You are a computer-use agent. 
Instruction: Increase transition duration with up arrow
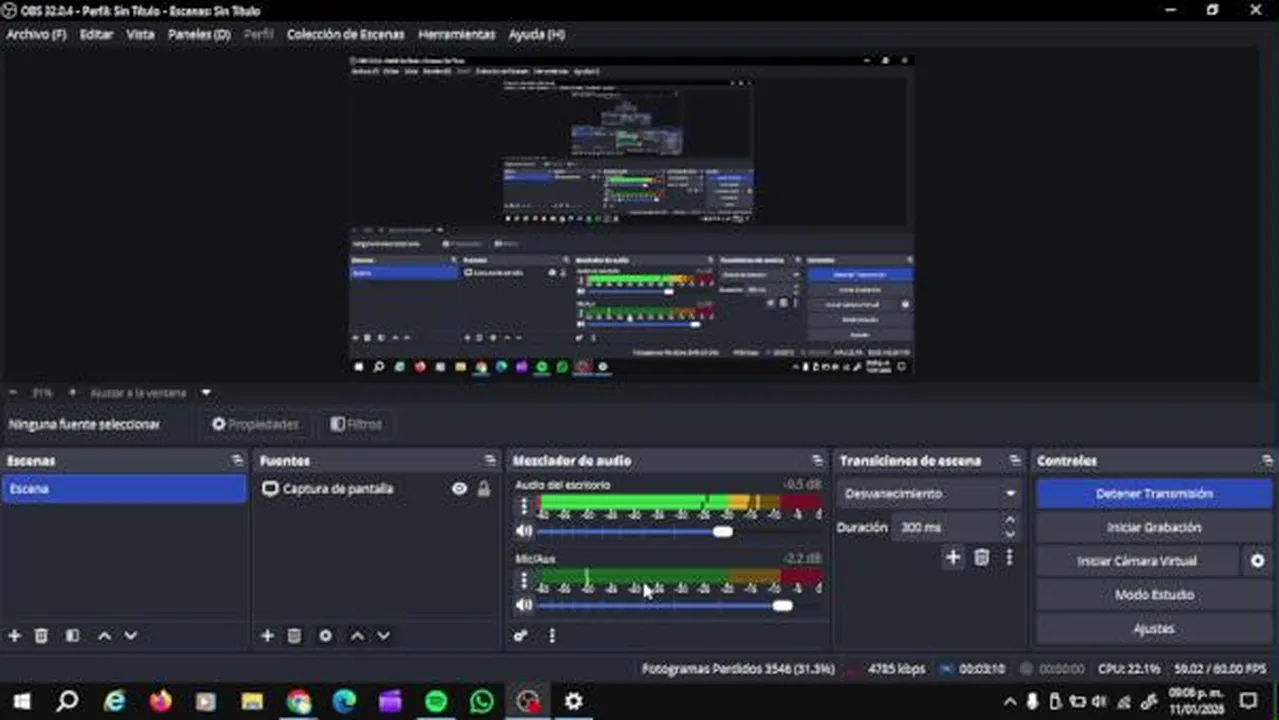click(x=1010, y=521)
